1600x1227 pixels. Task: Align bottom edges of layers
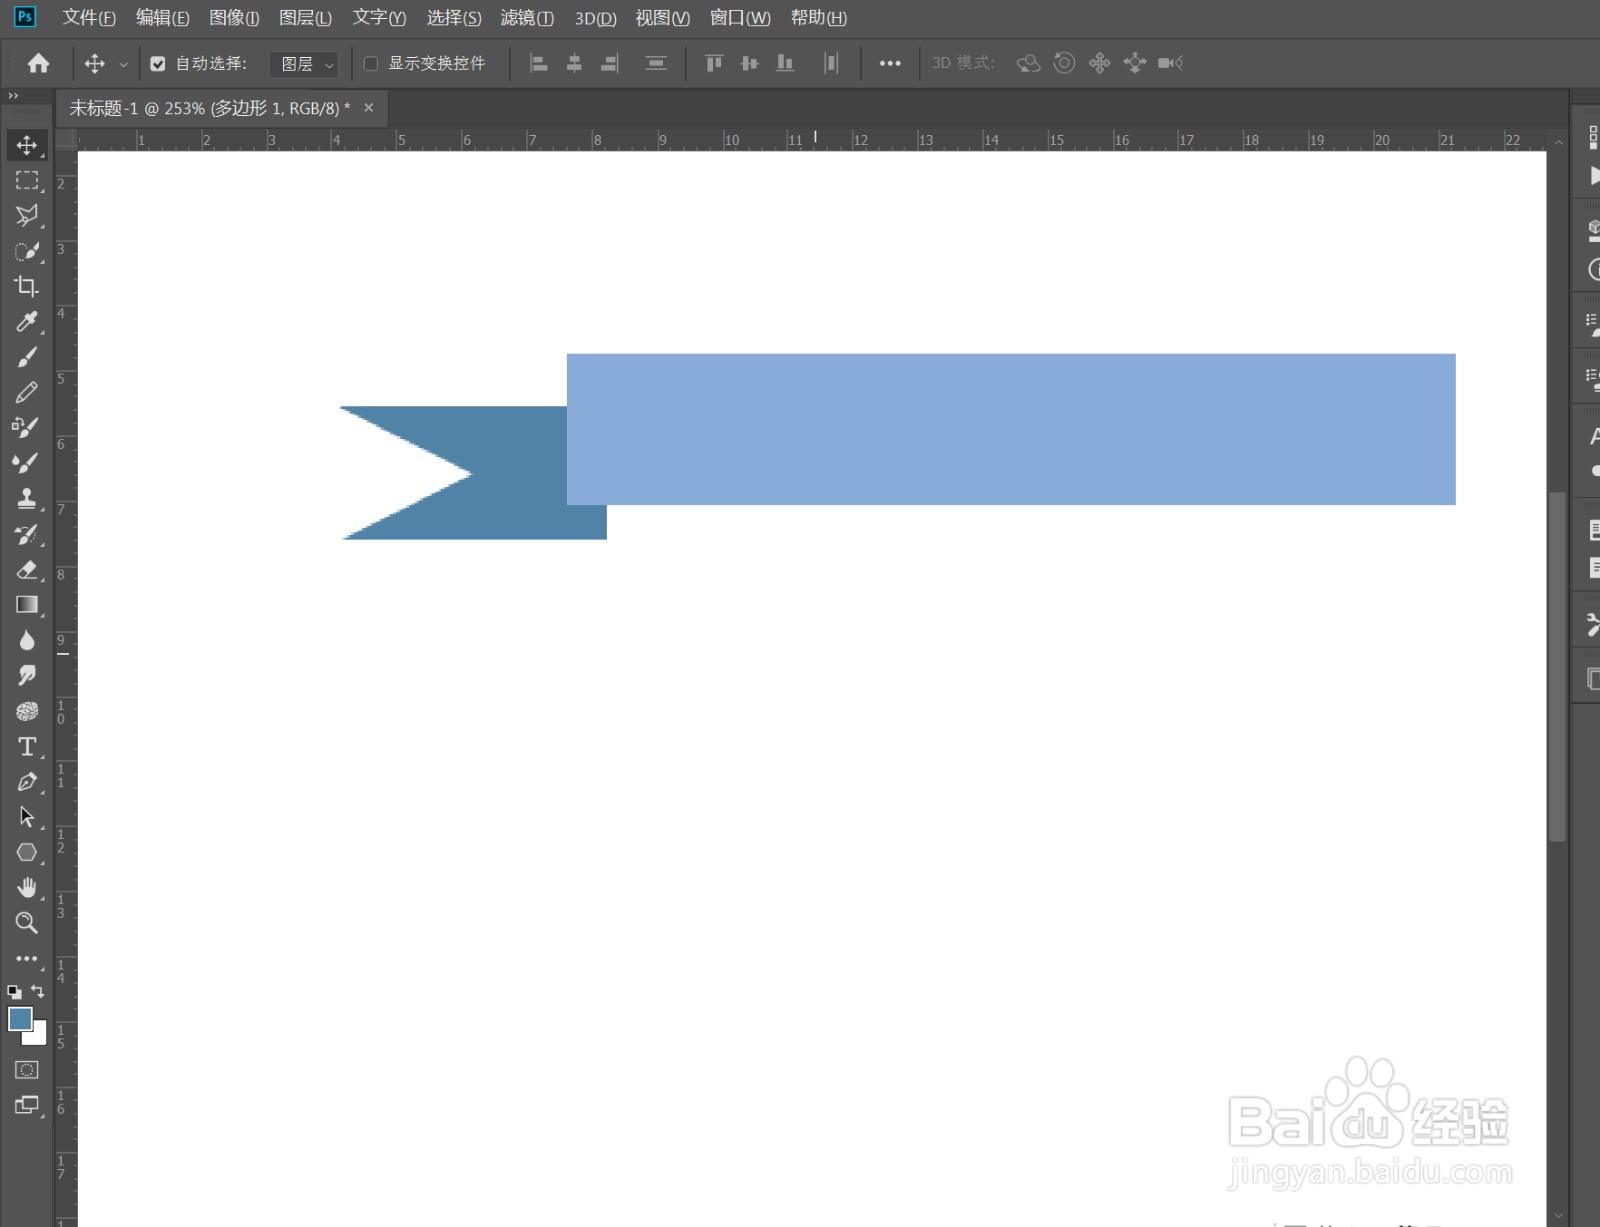785,63
